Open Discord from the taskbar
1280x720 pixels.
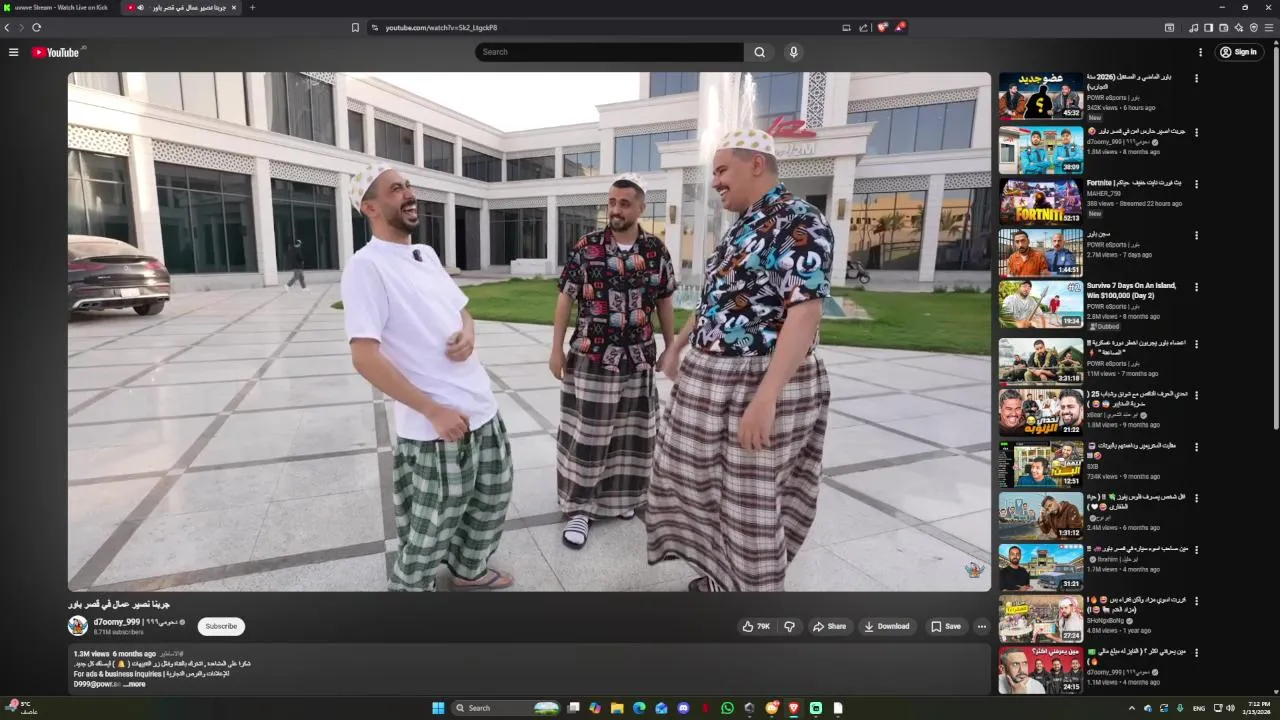click(x=683, y=708)
